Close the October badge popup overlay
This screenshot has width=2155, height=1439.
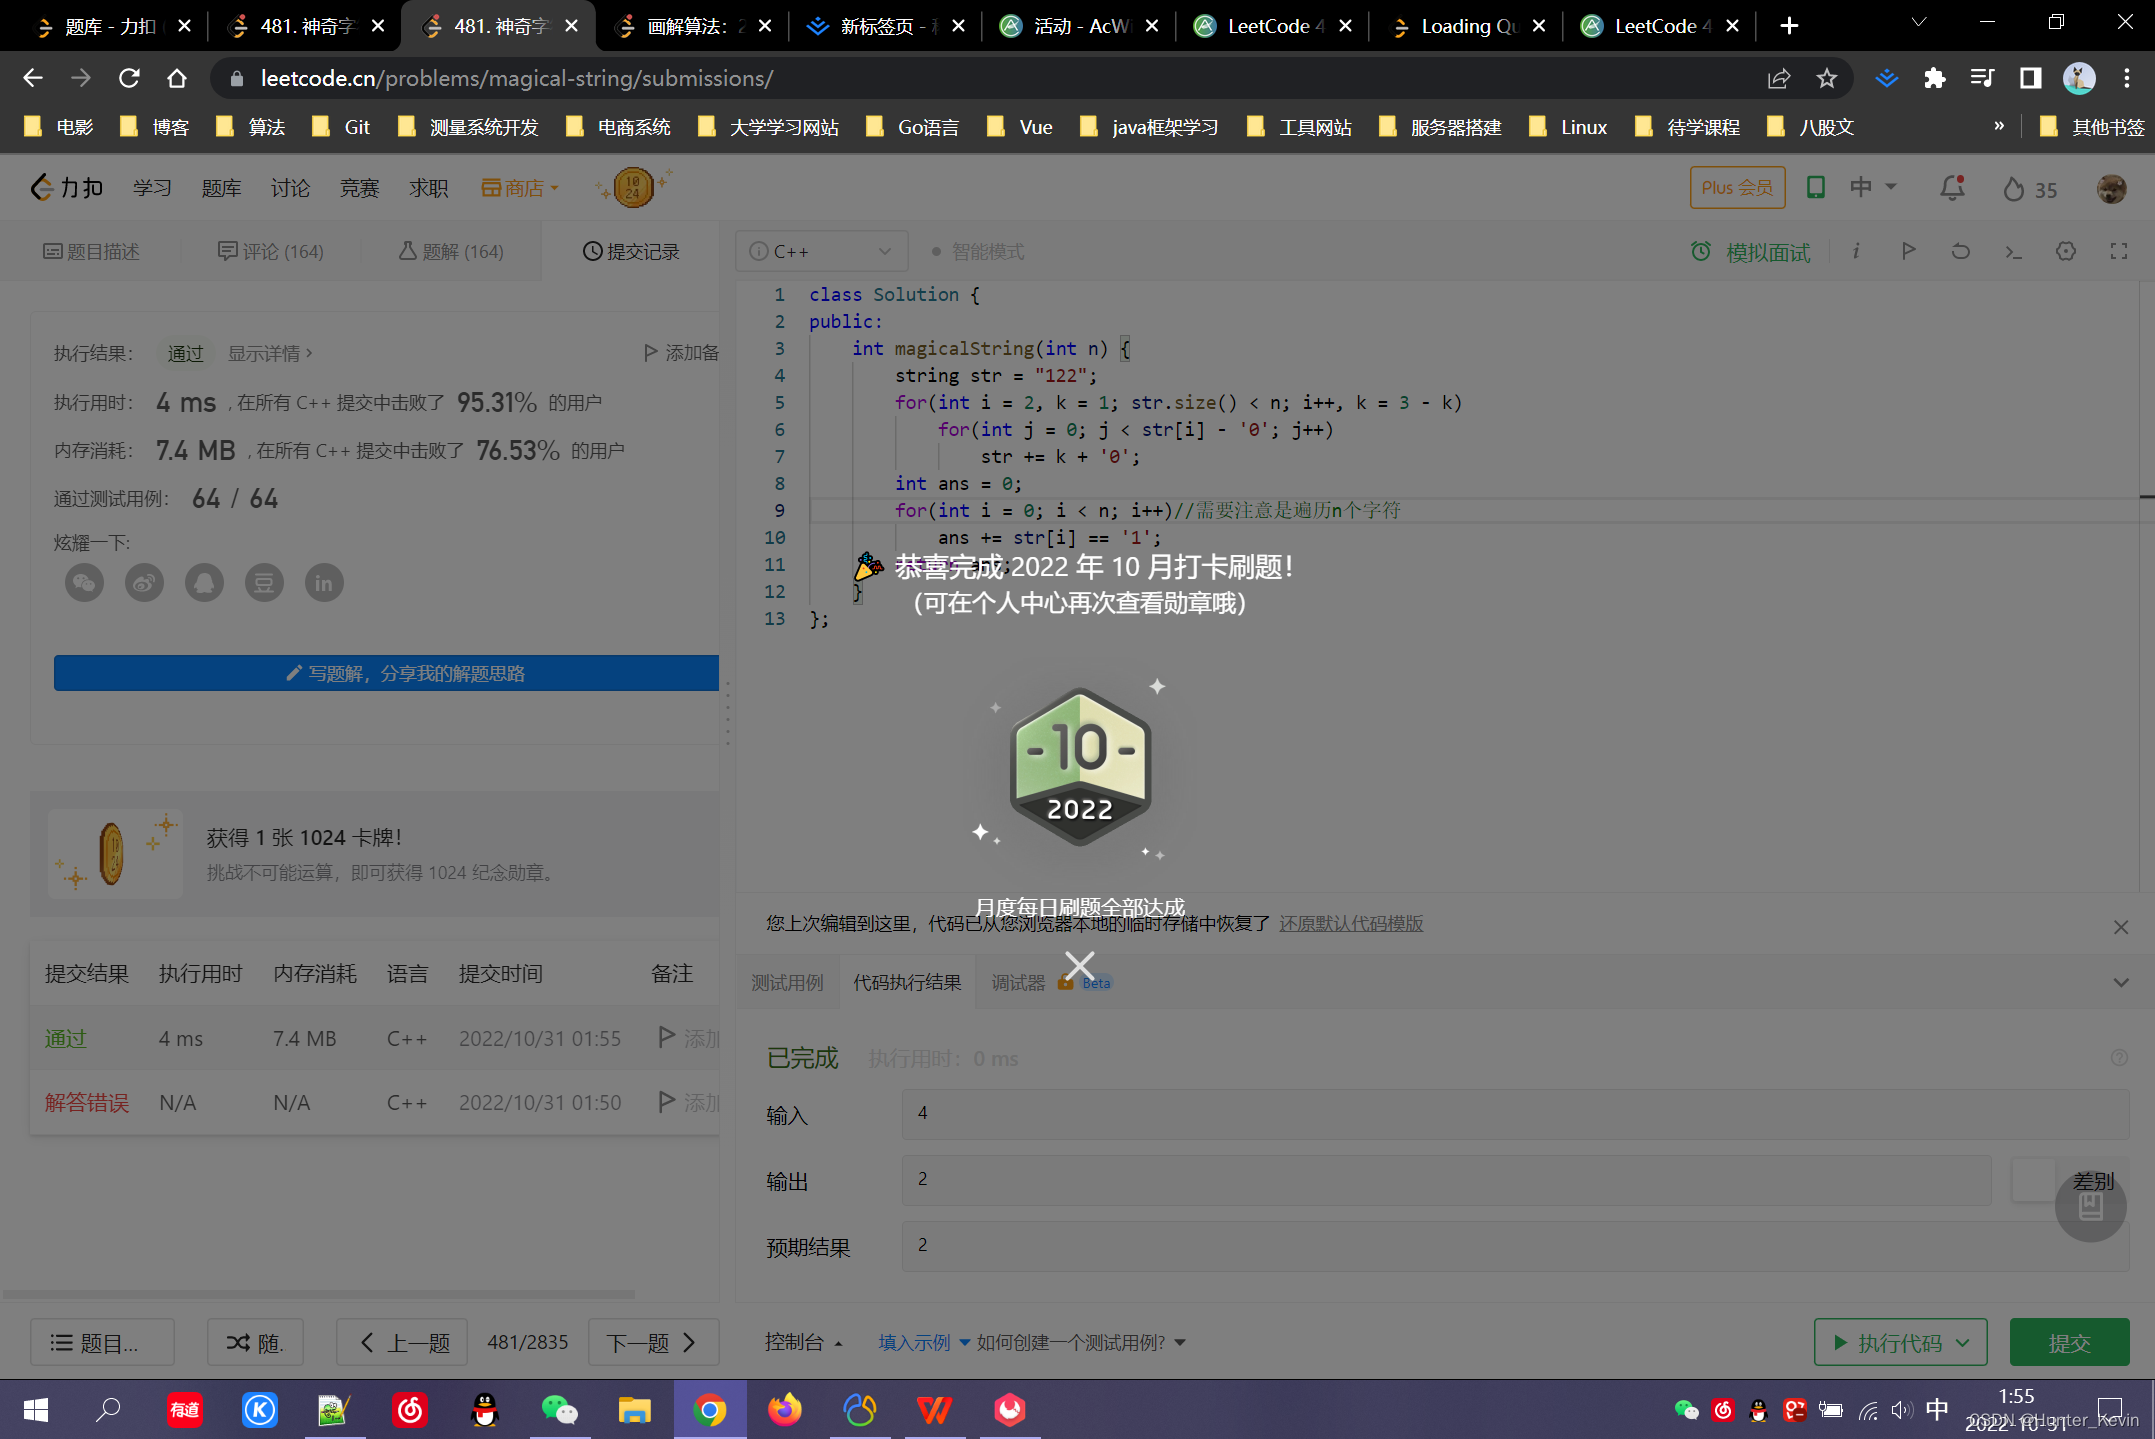coord(1079,966)
